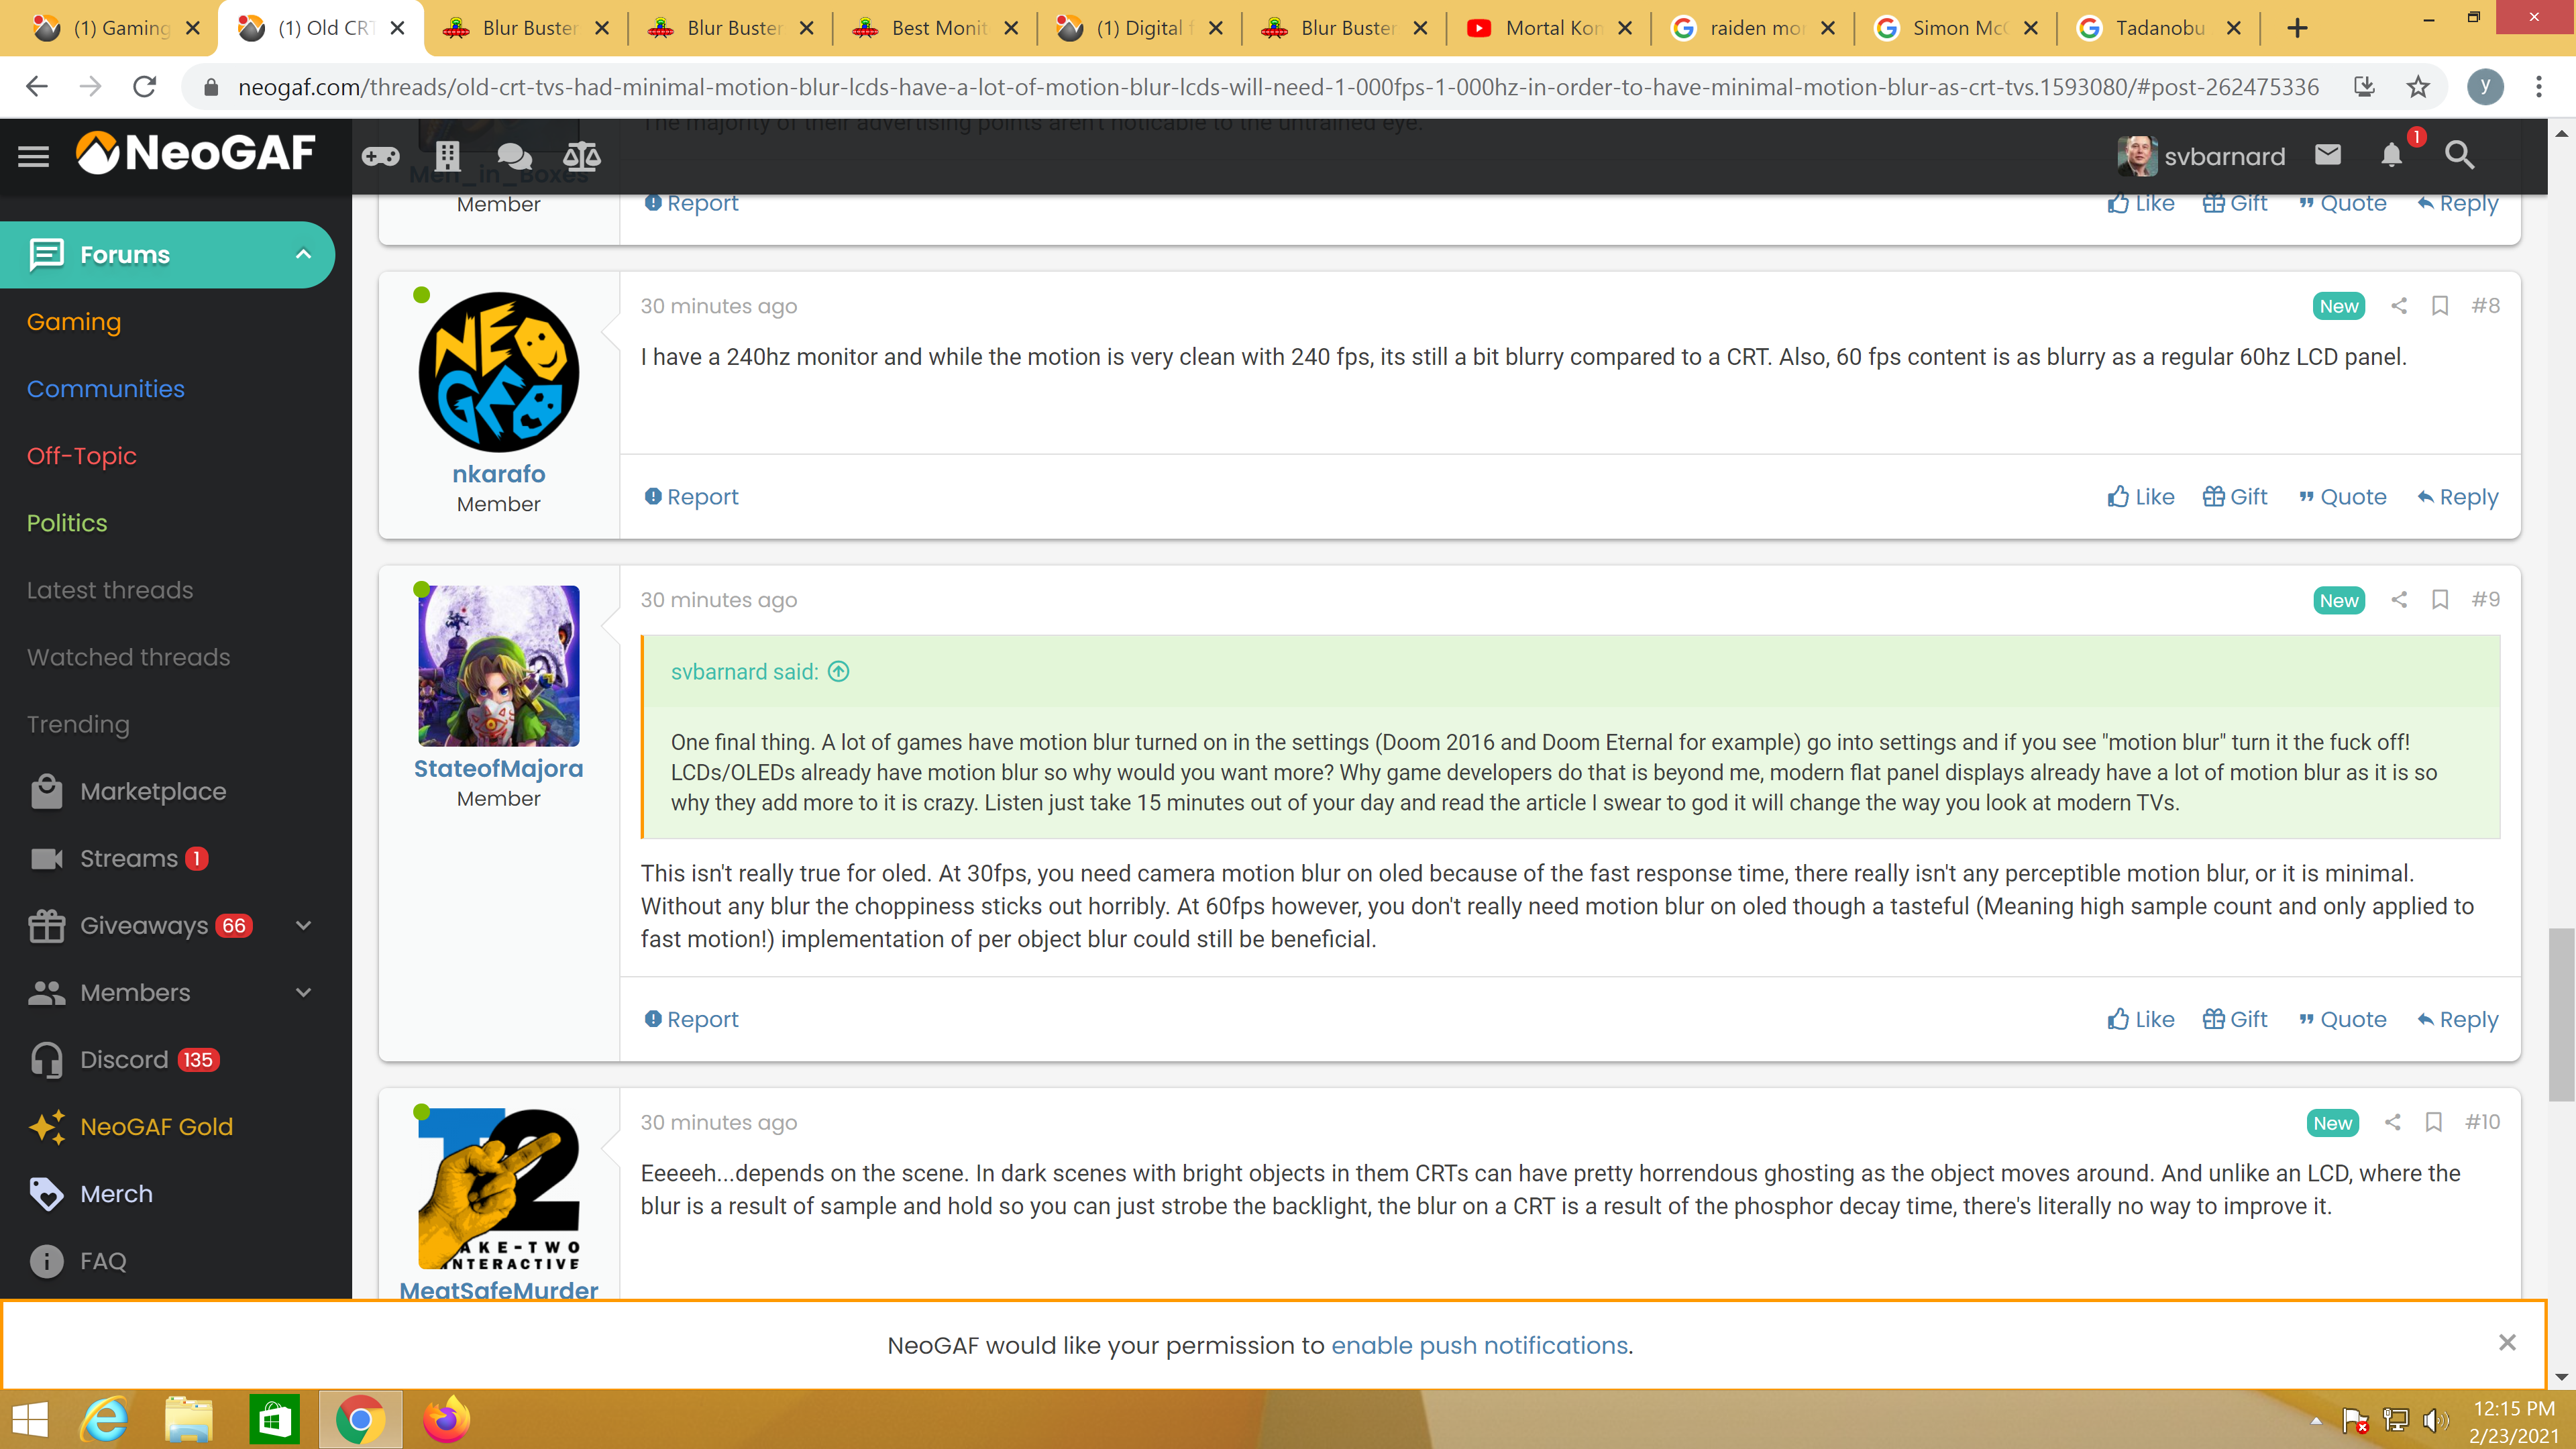Open Firefox from the taskbar
This screenshot has height=1449, width=2576.
pos(445,1419)
